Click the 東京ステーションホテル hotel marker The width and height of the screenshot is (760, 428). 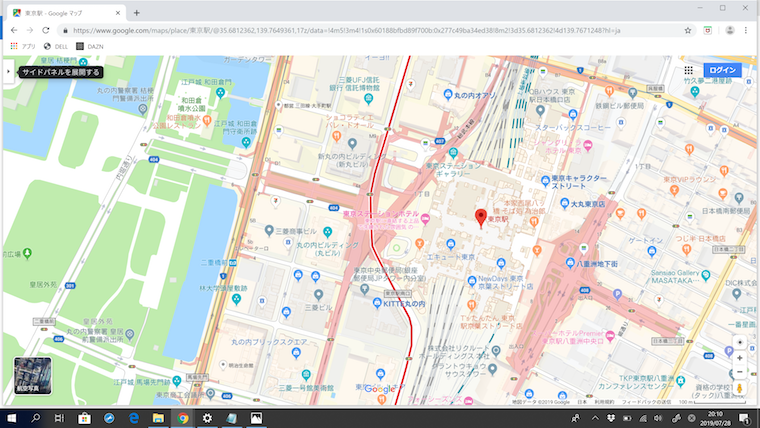(x=425, y=218)
